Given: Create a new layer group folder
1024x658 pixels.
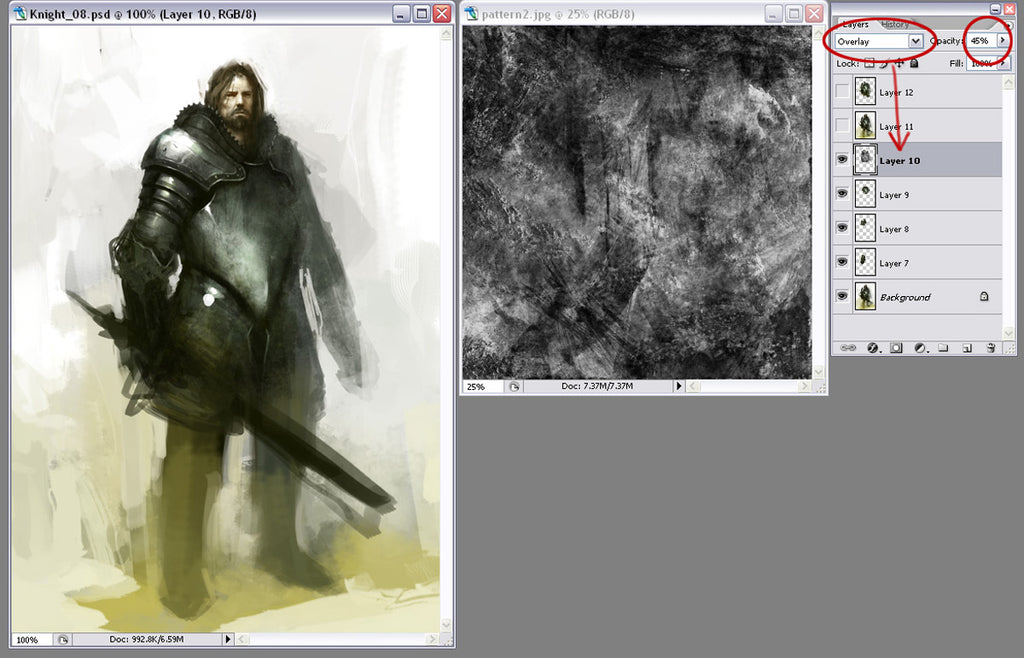Looking at the screenshot, I should tap(944, 347).
